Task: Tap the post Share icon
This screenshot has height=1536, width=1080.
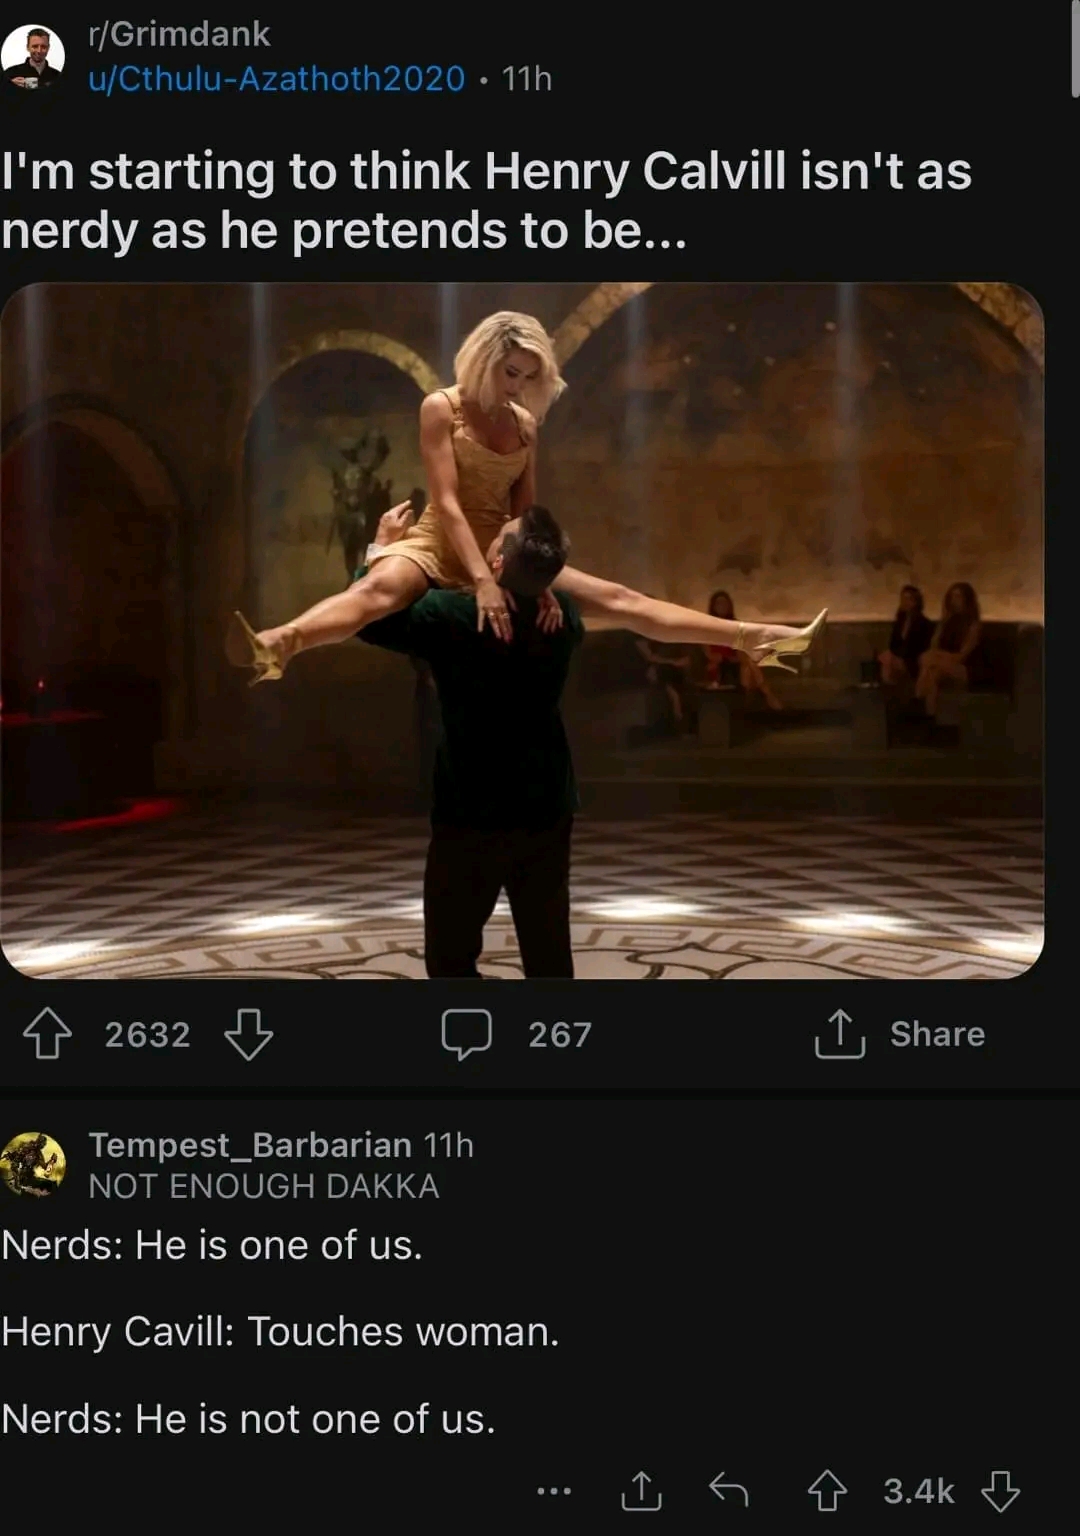Action: [840, 1033]
